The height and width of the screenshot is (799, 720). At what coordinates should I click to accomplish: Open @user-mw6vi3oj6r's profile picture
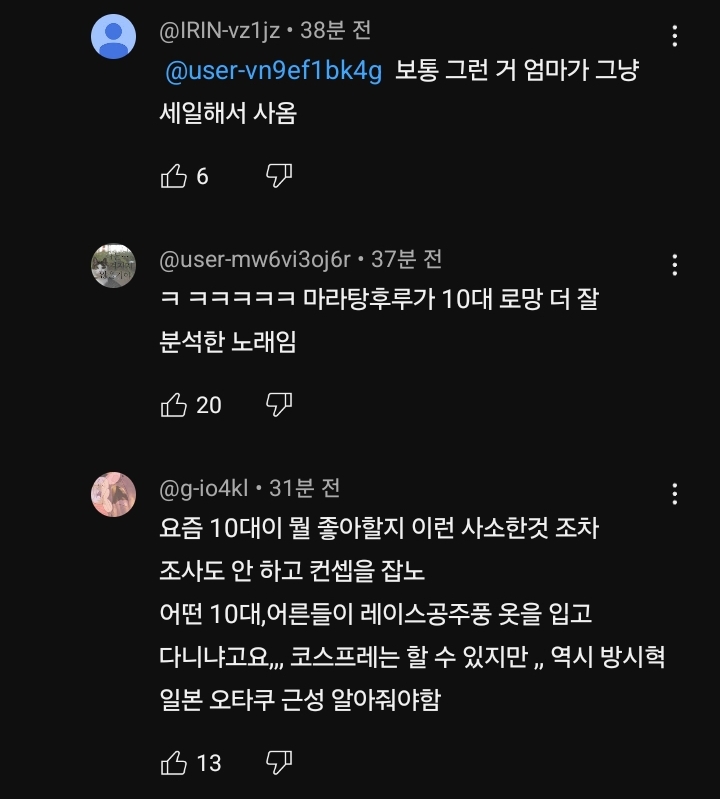point(113,266)
